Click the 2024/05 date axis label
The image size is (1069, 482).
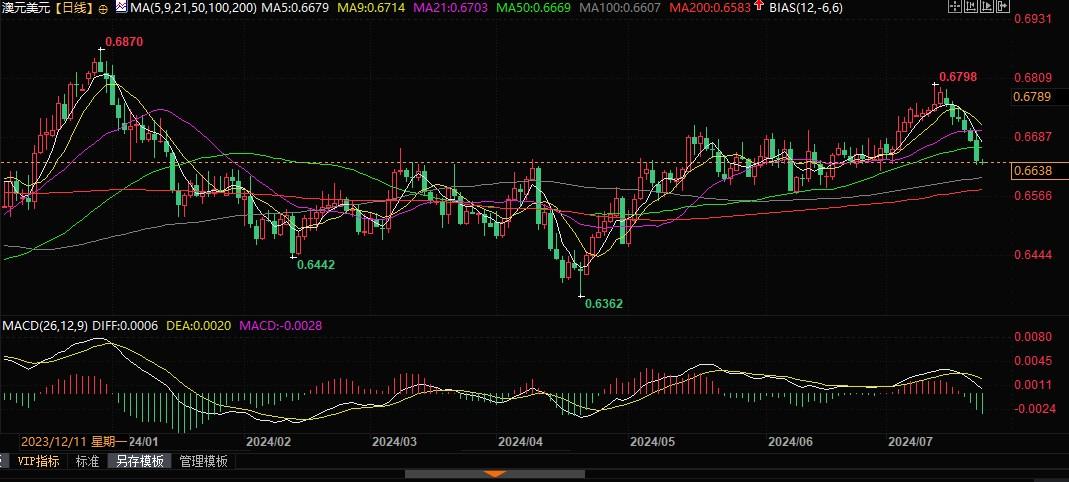pyautogui.click(x=652, y=441)
